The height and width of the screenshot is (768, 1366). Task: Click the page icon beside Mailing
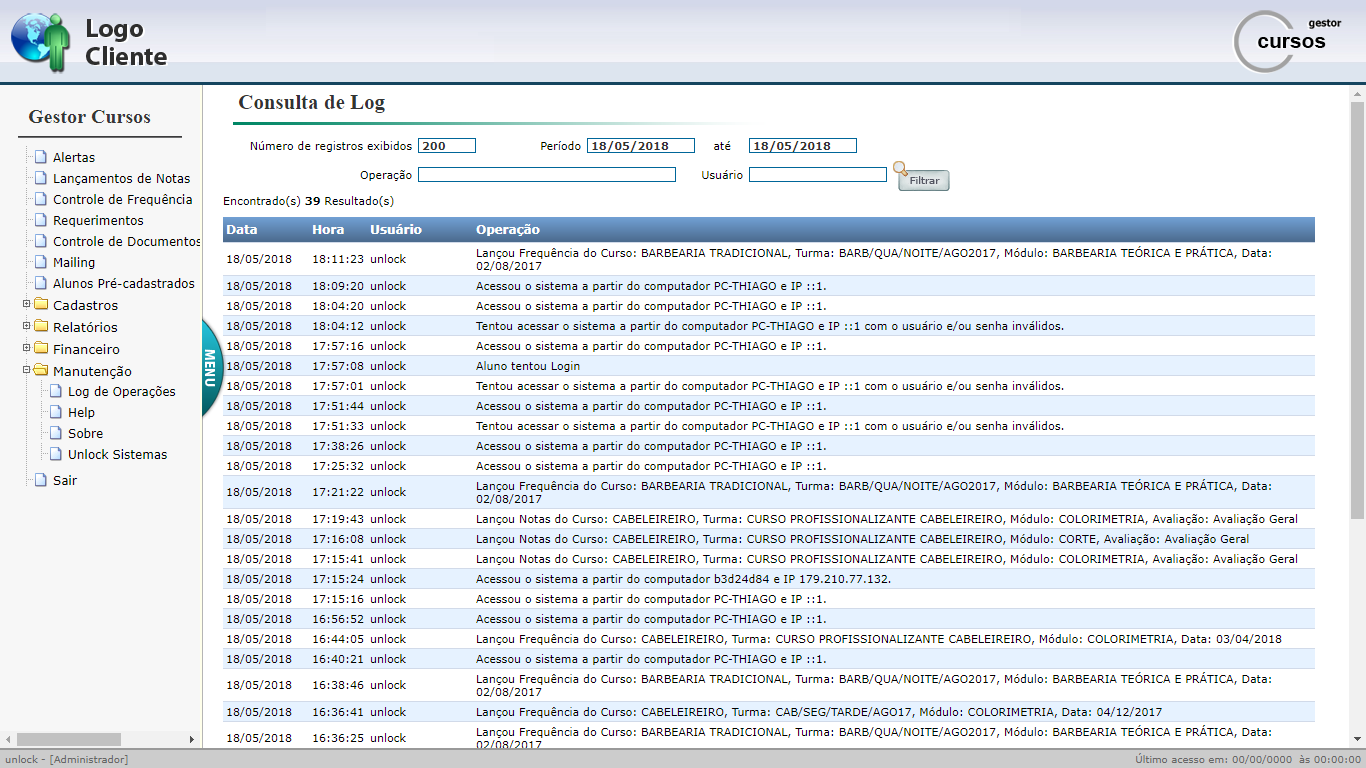40,262
